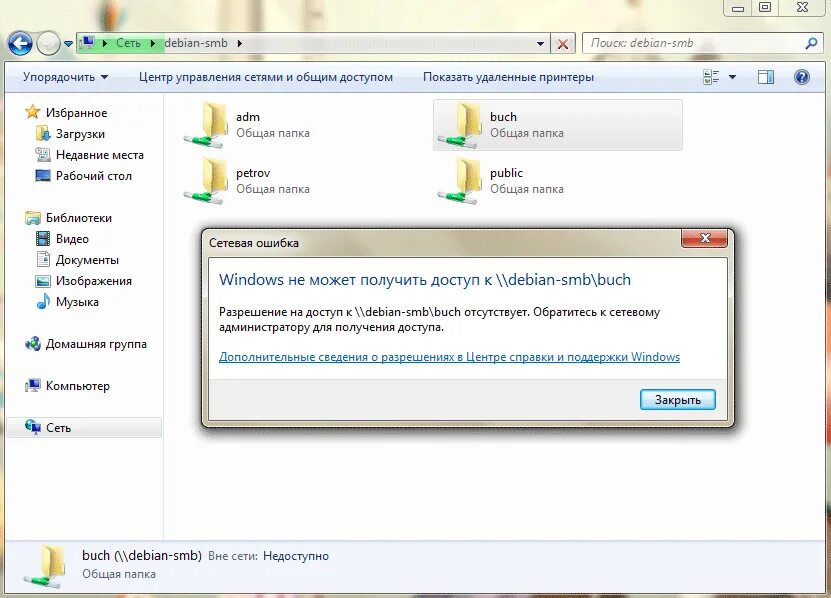Click buch folder thumbnail in details pane
The height and width of the screenshot is (598, 831).
pos(46,566)
